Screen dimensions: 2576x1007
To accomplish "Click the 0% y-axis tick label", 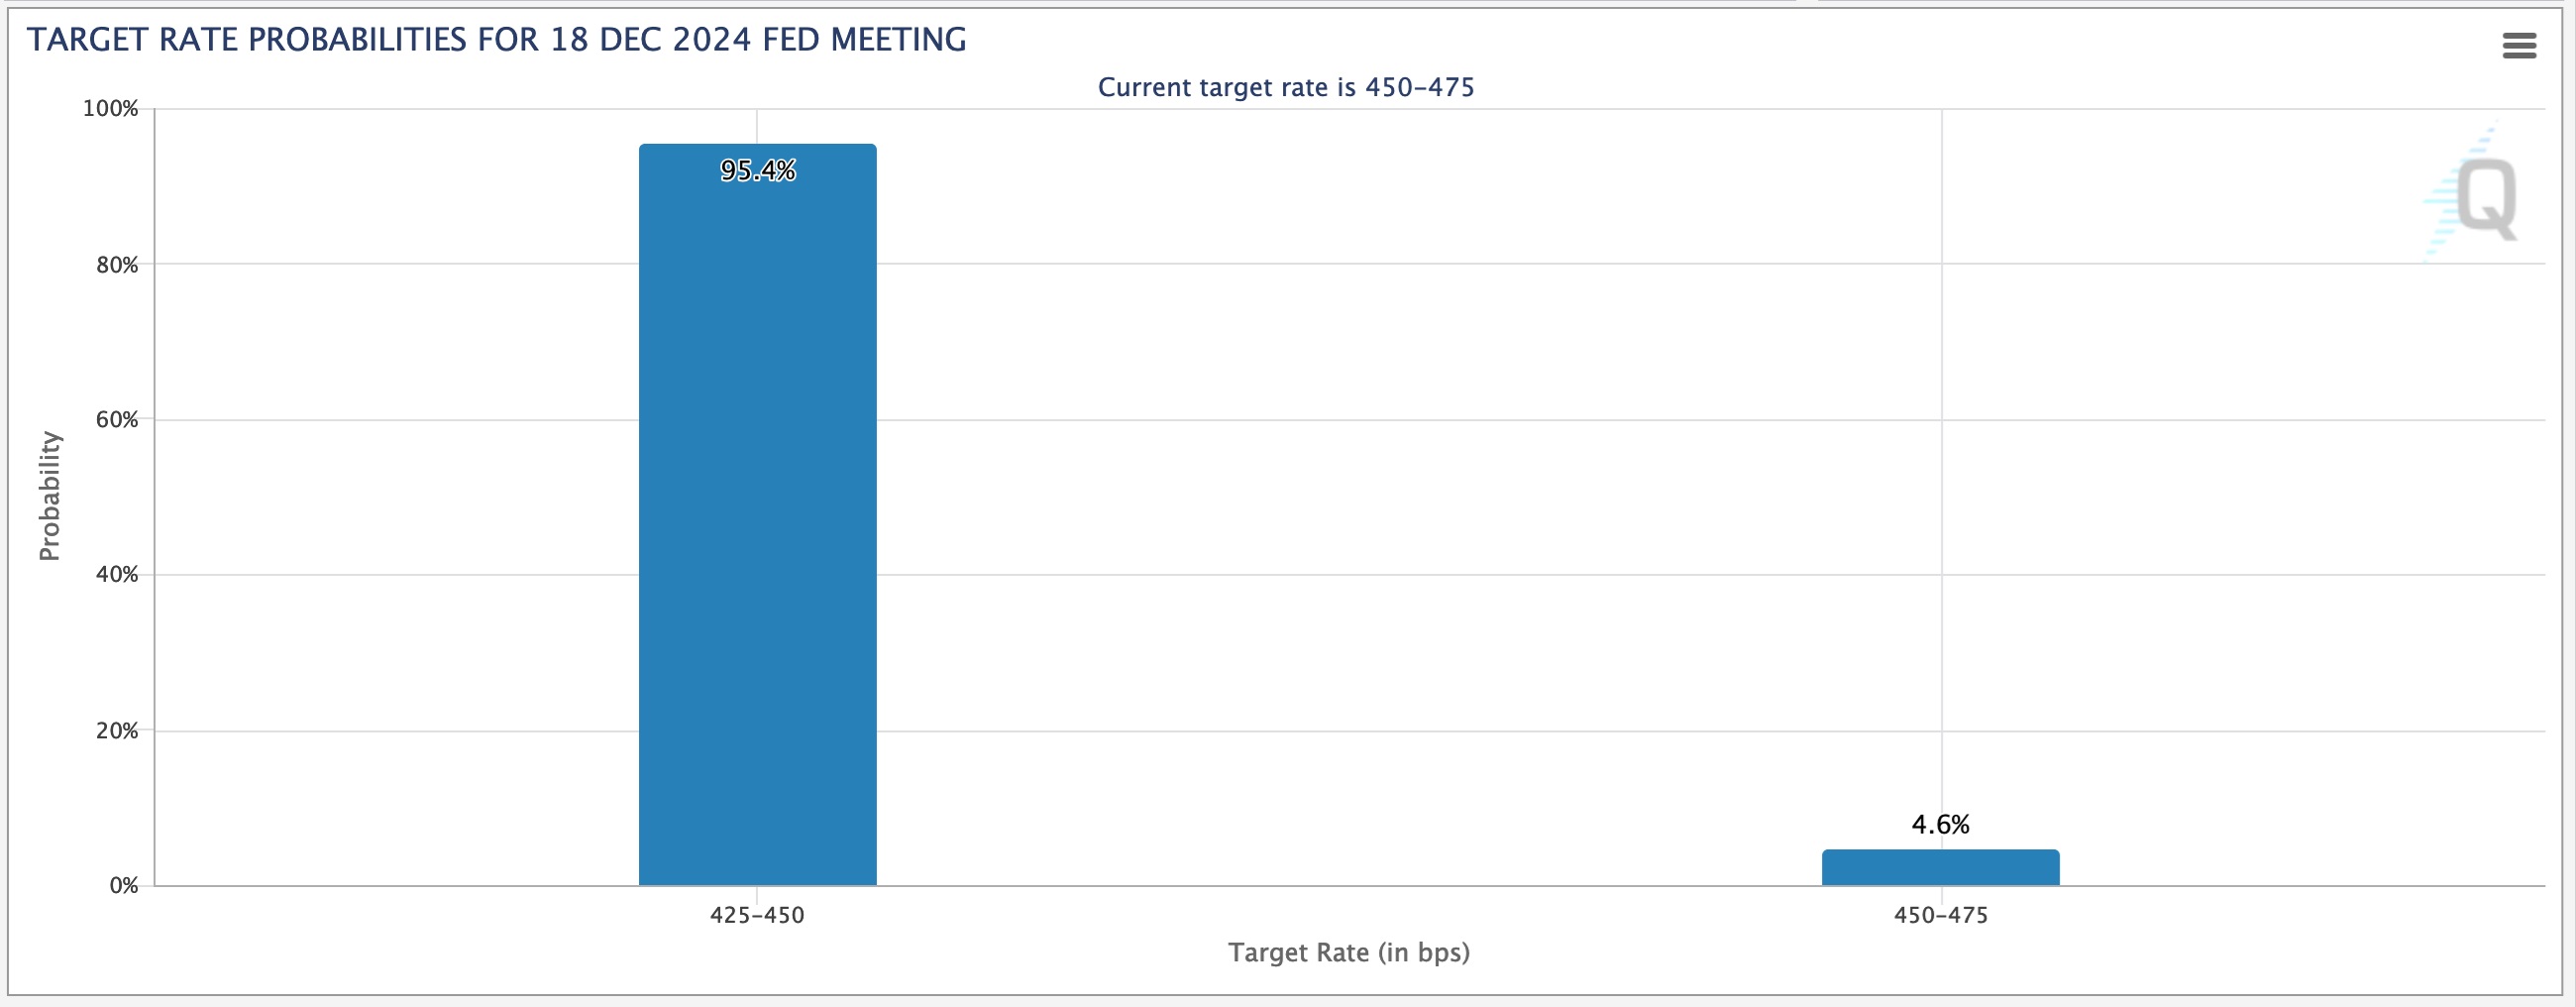I will coord(124,885).
